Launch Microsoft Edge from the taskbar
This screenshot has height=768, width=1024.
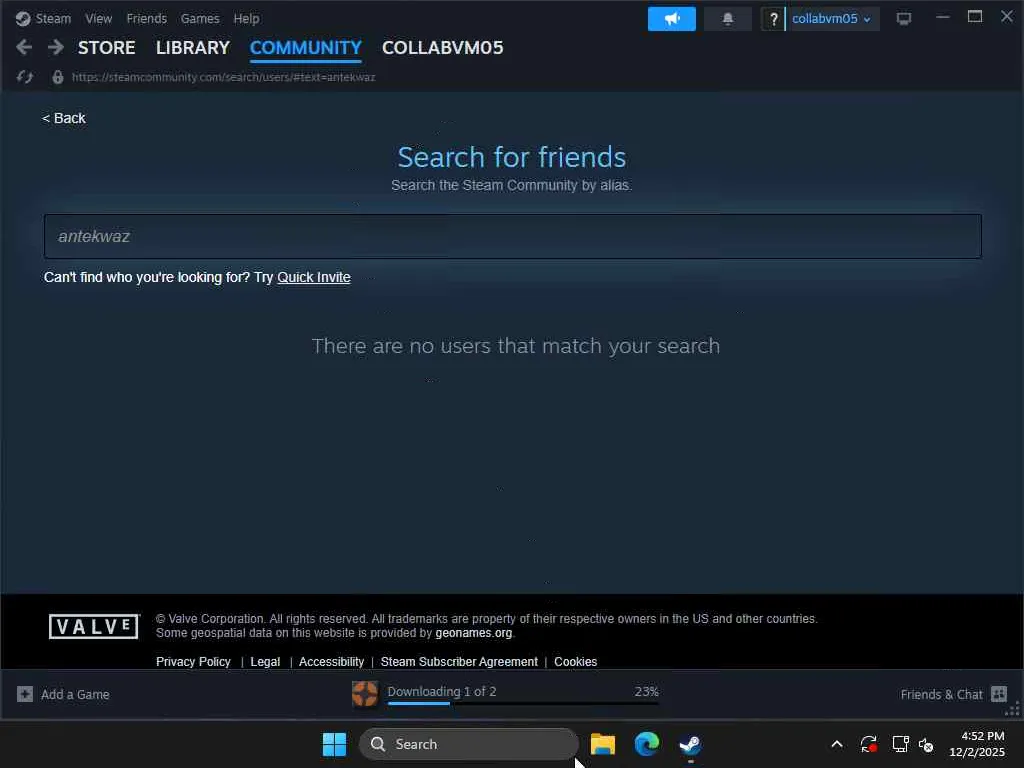[x=647, y=744]
